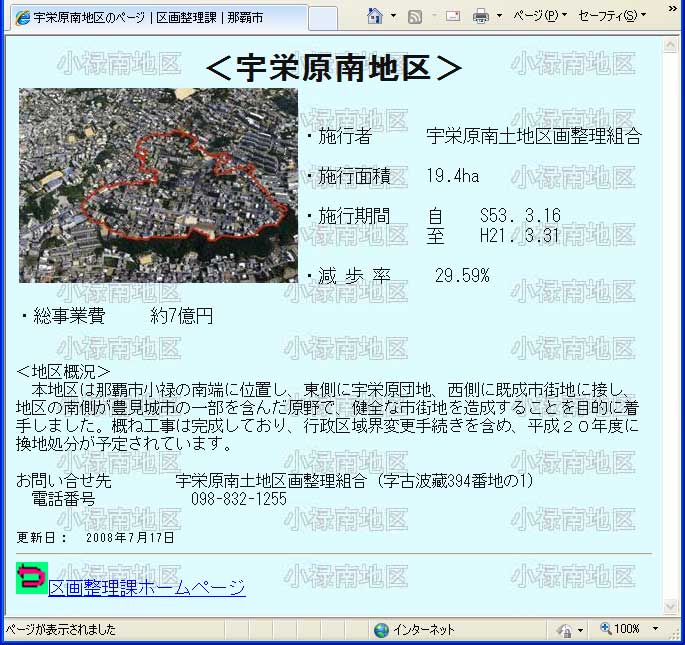Click the インターネット zone globe icon
Screen dimensions: 685x645
(x=381, y=630)
